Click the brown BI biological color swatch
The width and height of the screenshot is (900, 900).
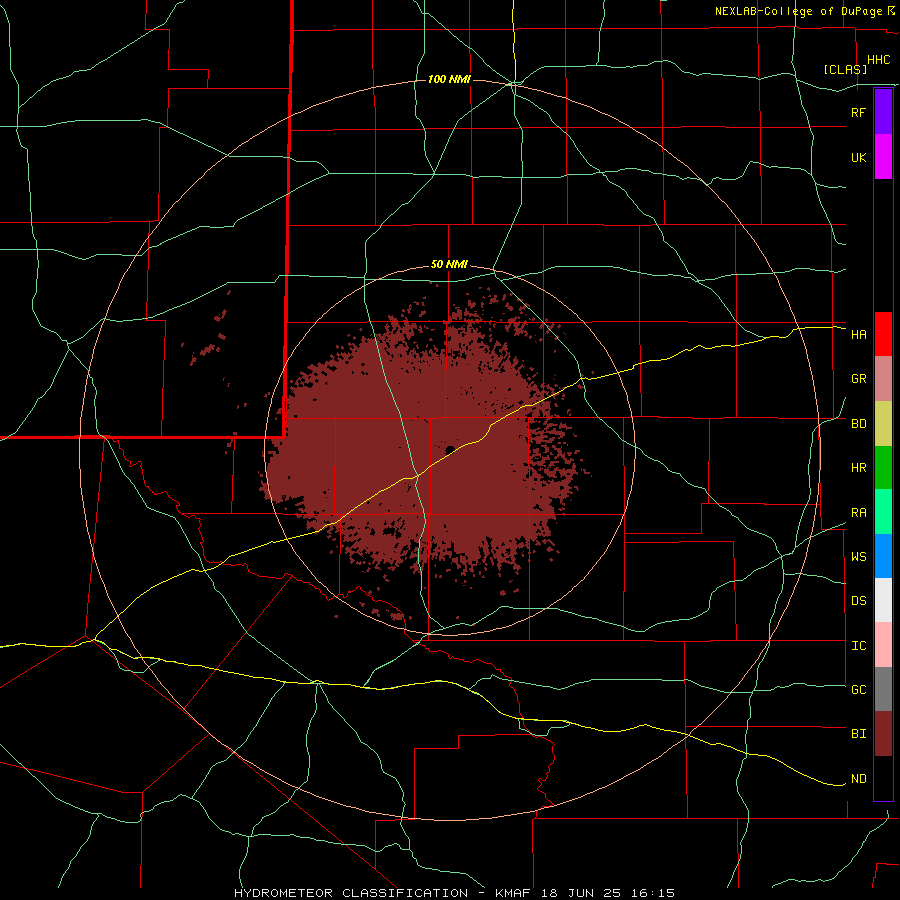click(x=883, y=734)
